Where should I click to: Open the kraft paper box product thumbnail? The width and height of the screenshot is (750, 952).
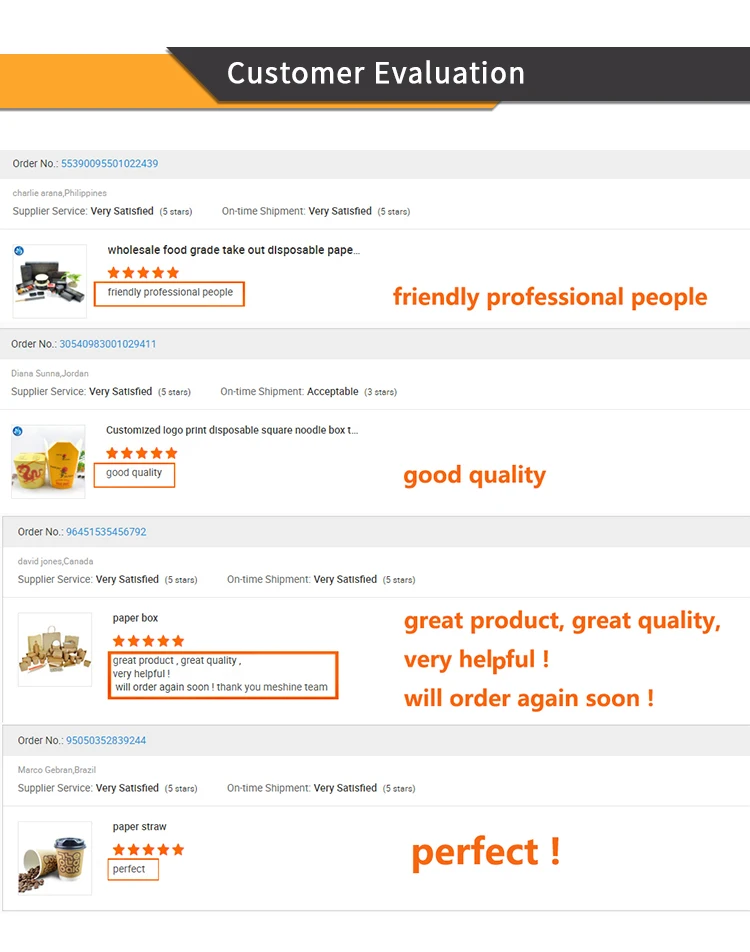(55, 649)
